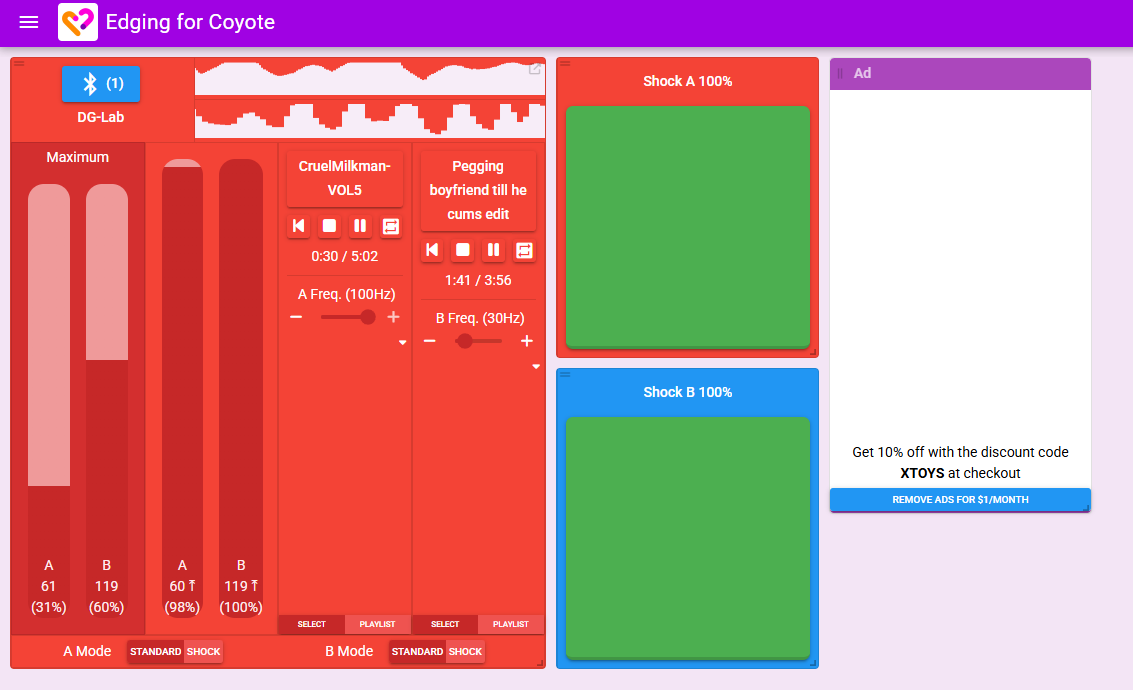Set A Mode to Shock
Image resolution: width=1133 pixels, height=690 pixels.
[x=204, y=652]
